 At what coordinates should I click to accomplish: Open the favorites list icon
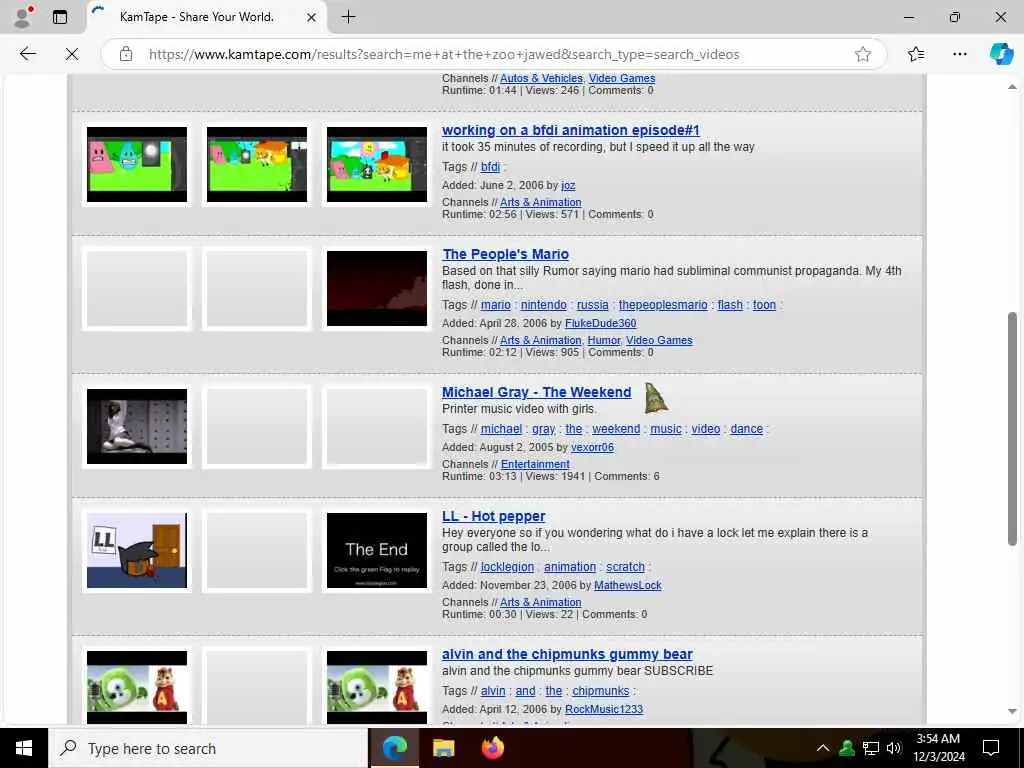[916, 54]
